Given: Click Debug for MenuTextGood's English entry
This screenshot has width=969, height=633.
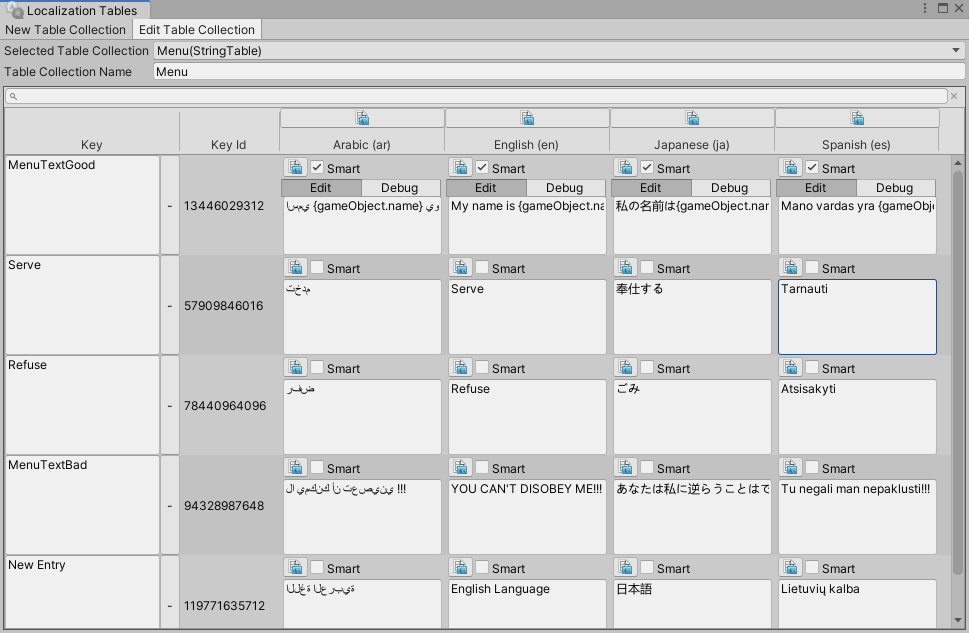Looking at the screenshot, I should coord(566,187).
